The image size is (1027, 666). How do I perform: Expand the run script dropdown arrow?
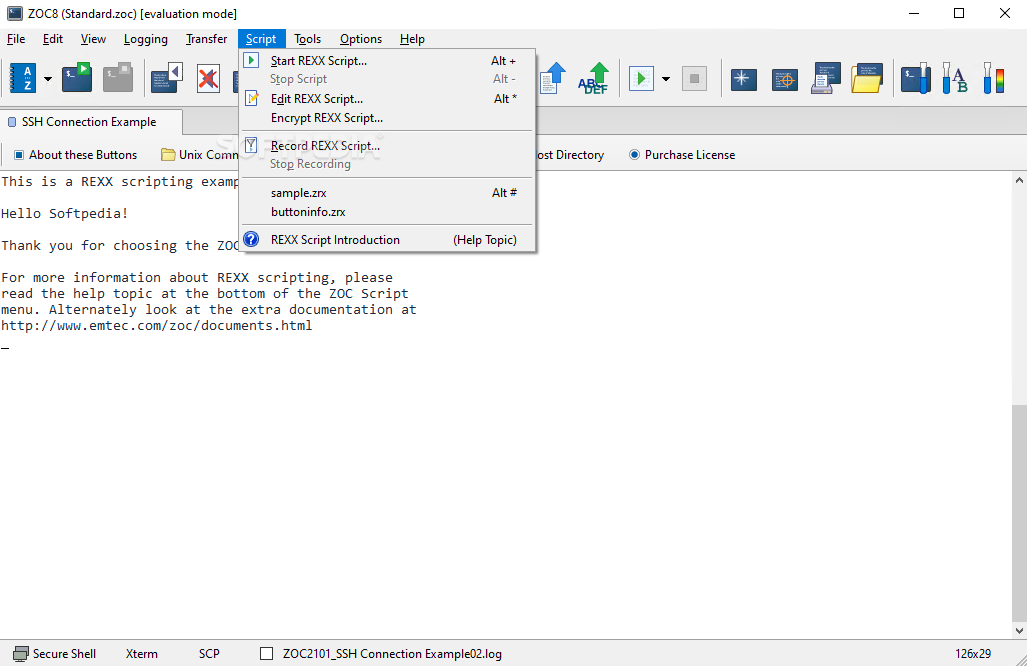[665, 79]
